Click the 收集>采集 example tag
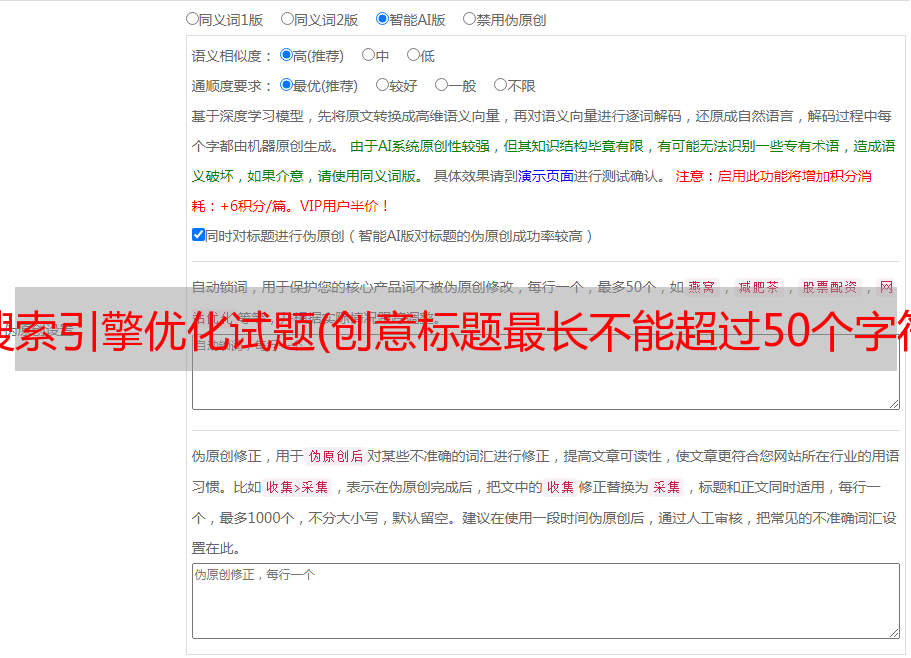 (x=297, y=487)
